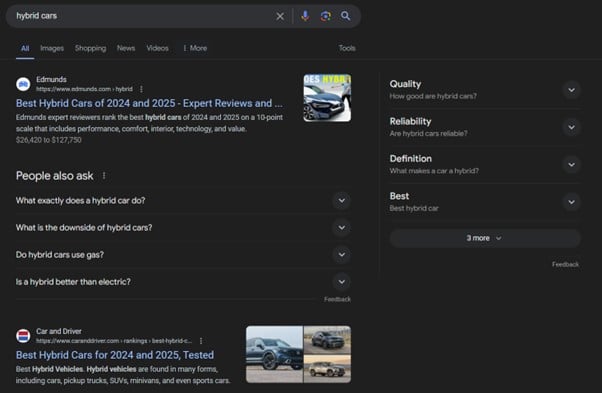Switch to the Videos tab
The width and height of the screenshot is (602, 393).
[157, 48]
